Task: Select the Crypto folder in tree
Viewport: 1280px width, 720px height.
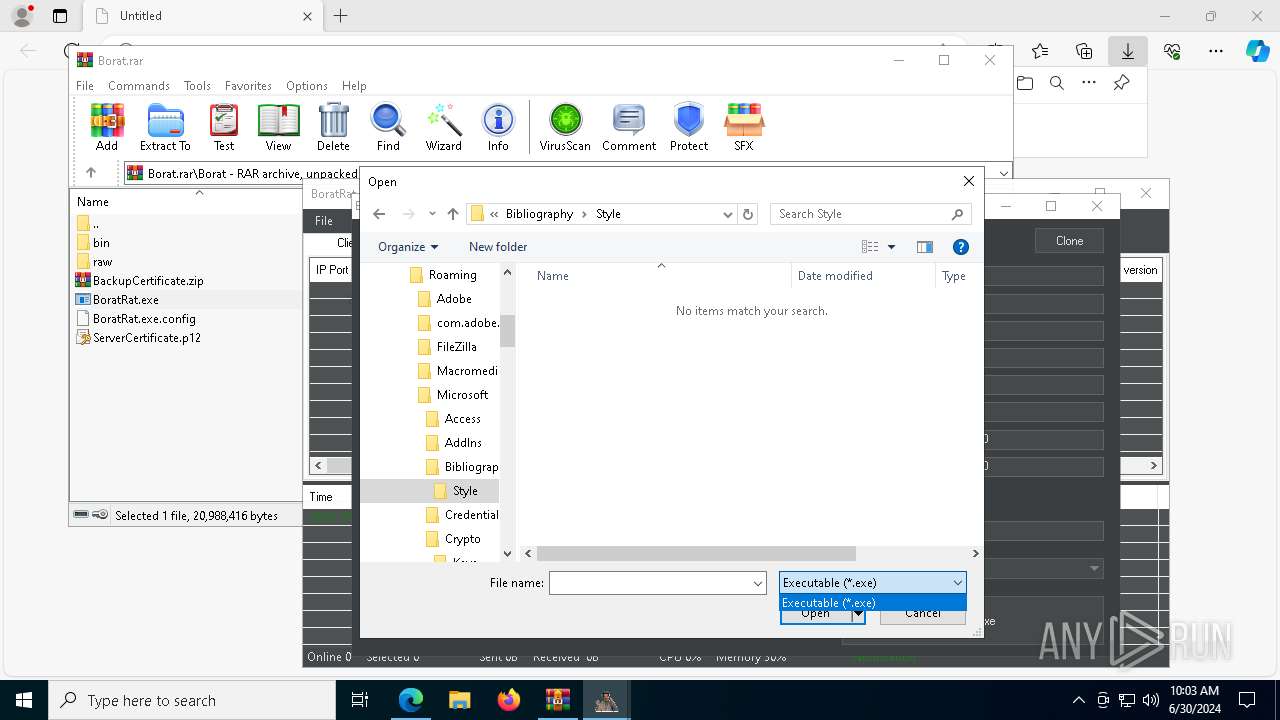Action: coord(462,539)
